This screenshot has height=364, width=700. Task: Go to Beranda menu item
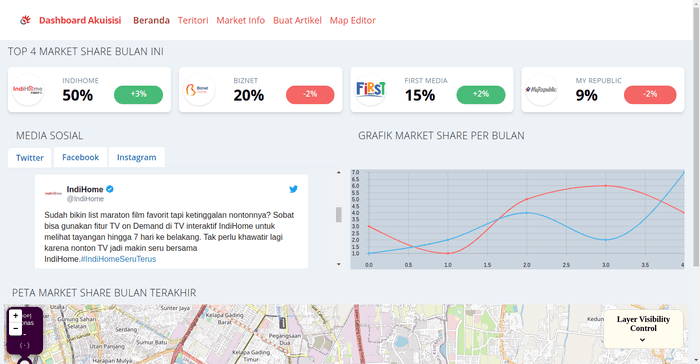click(151, 20)
